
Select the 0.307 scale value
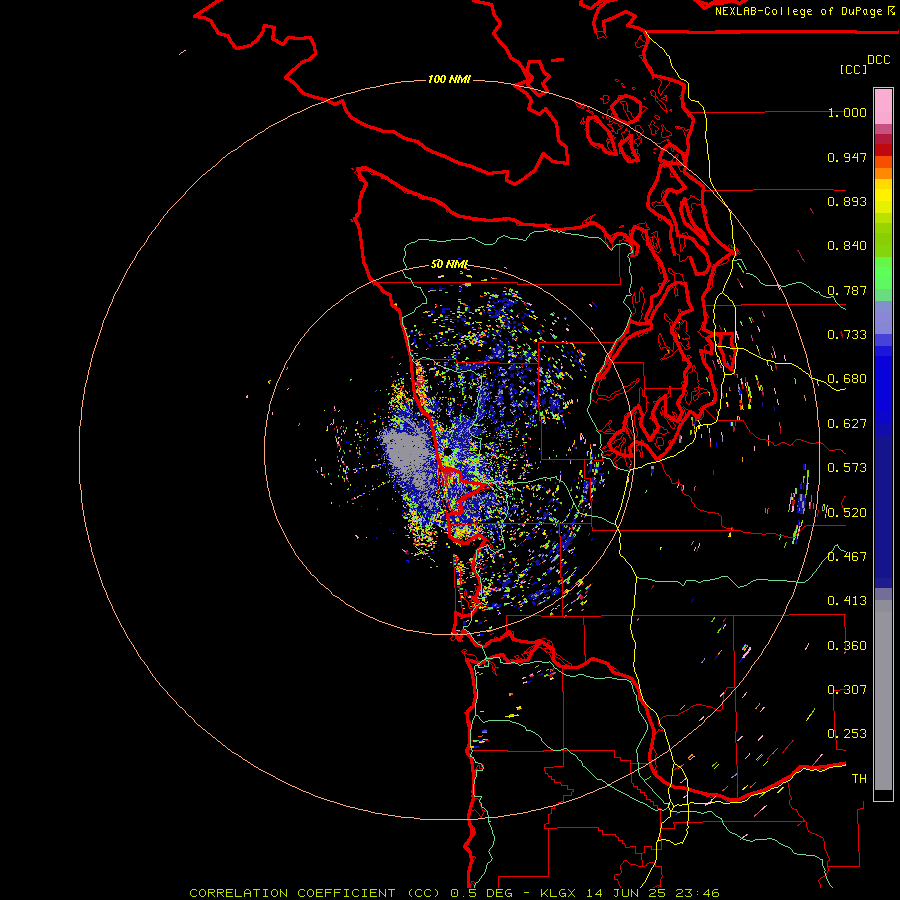click(x=847, y=690)
